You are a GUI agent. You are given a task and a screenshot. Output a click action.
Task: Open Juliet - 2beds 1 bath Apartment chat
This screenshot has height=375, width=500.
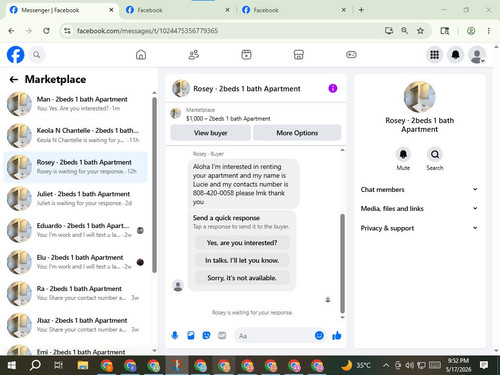pos(76,199)
